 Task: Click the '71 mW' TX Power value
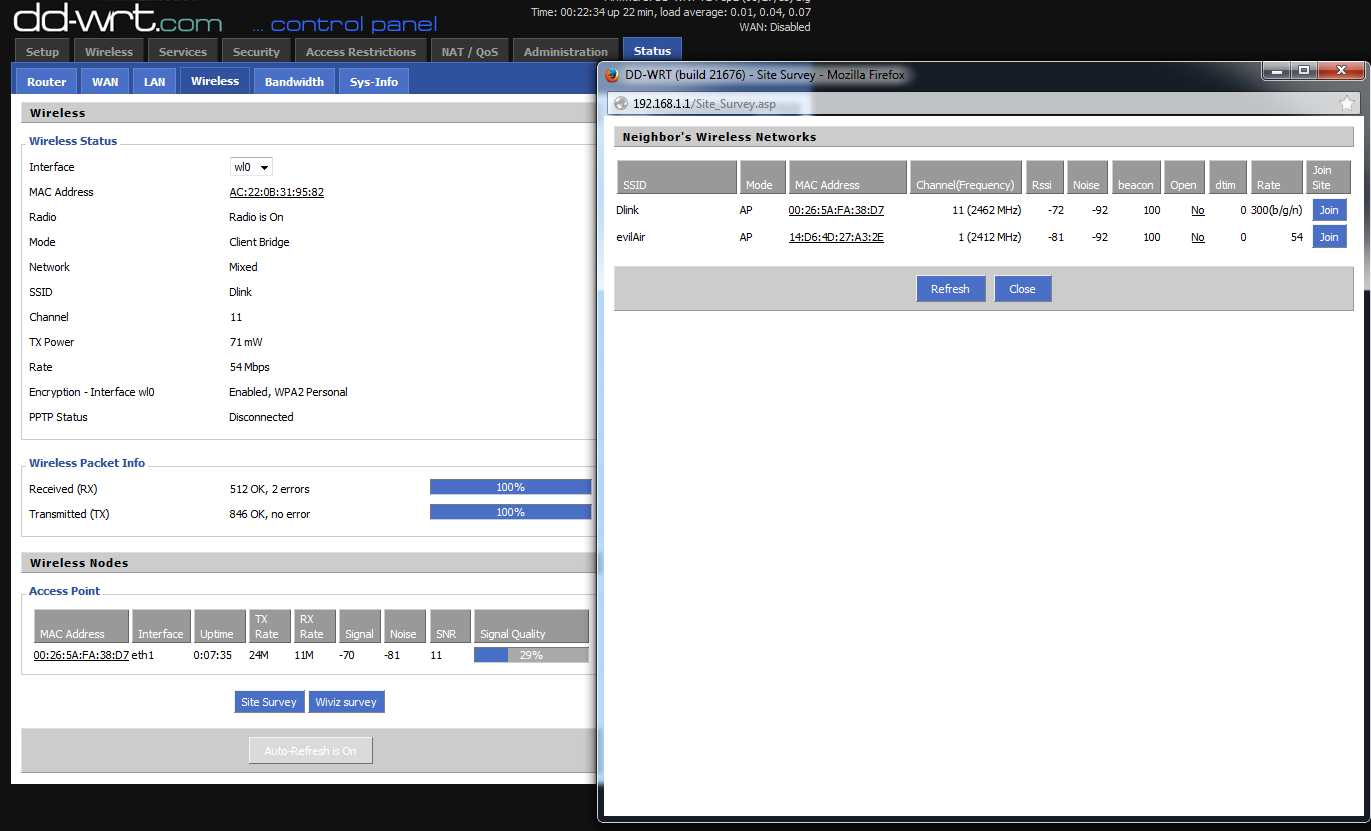(246, 342)
